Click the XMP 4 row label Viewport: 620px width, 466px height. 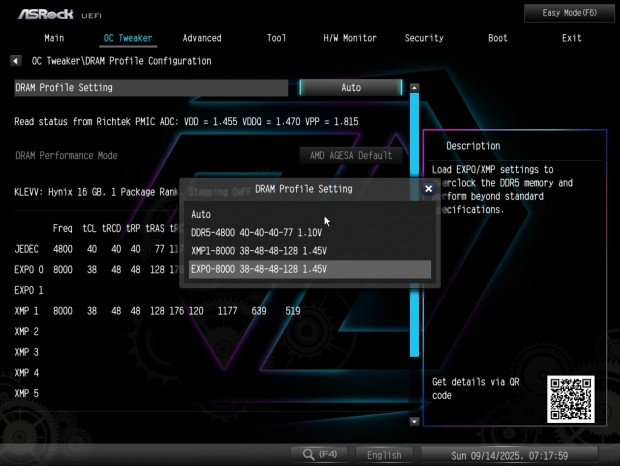pos(26,372)
